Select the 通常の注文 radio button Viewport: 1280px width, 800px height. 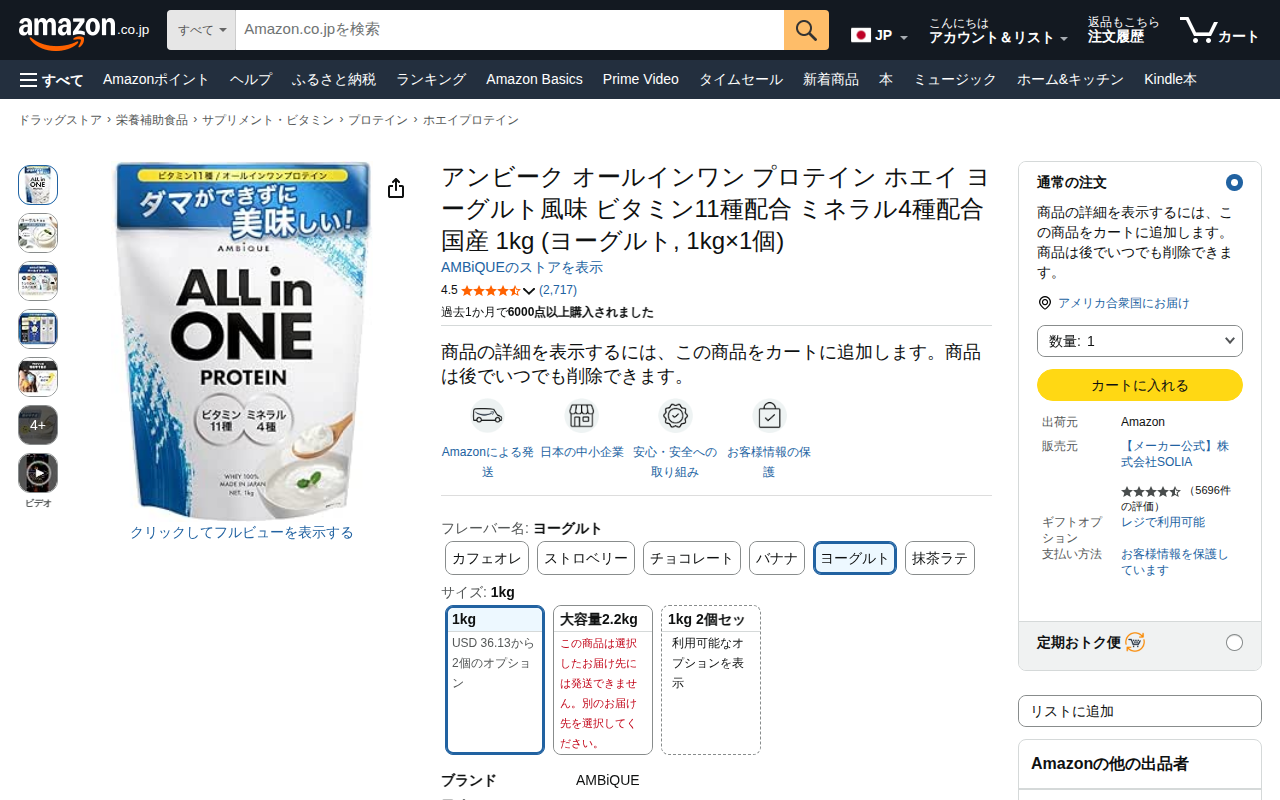[x=1234, y=183]
